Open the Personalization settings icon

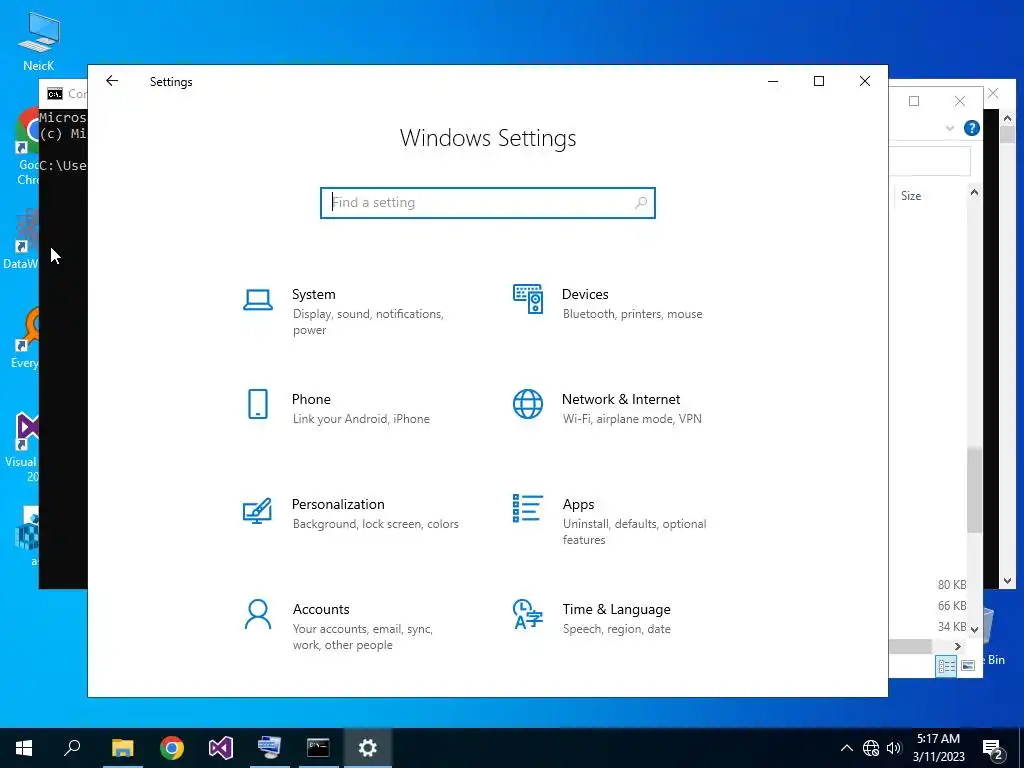(257, 510)
